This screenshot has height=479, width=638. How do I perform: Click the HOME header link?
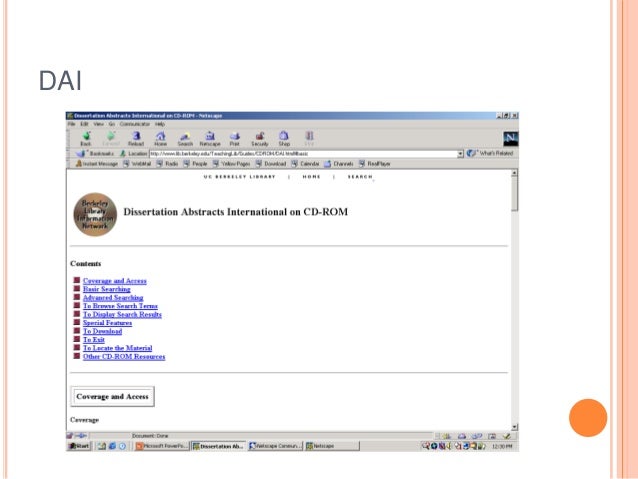click(311, 177)
